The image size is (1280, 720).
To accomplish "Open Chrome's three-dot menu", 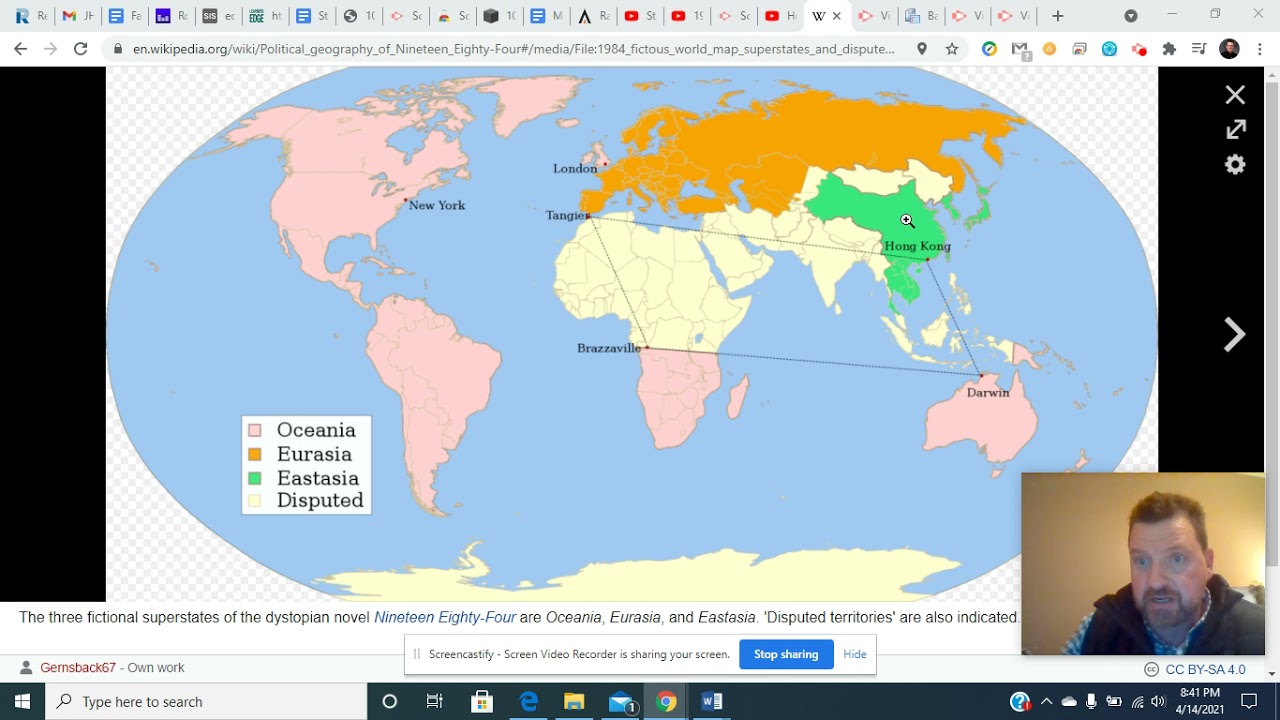I will 1259,49.
